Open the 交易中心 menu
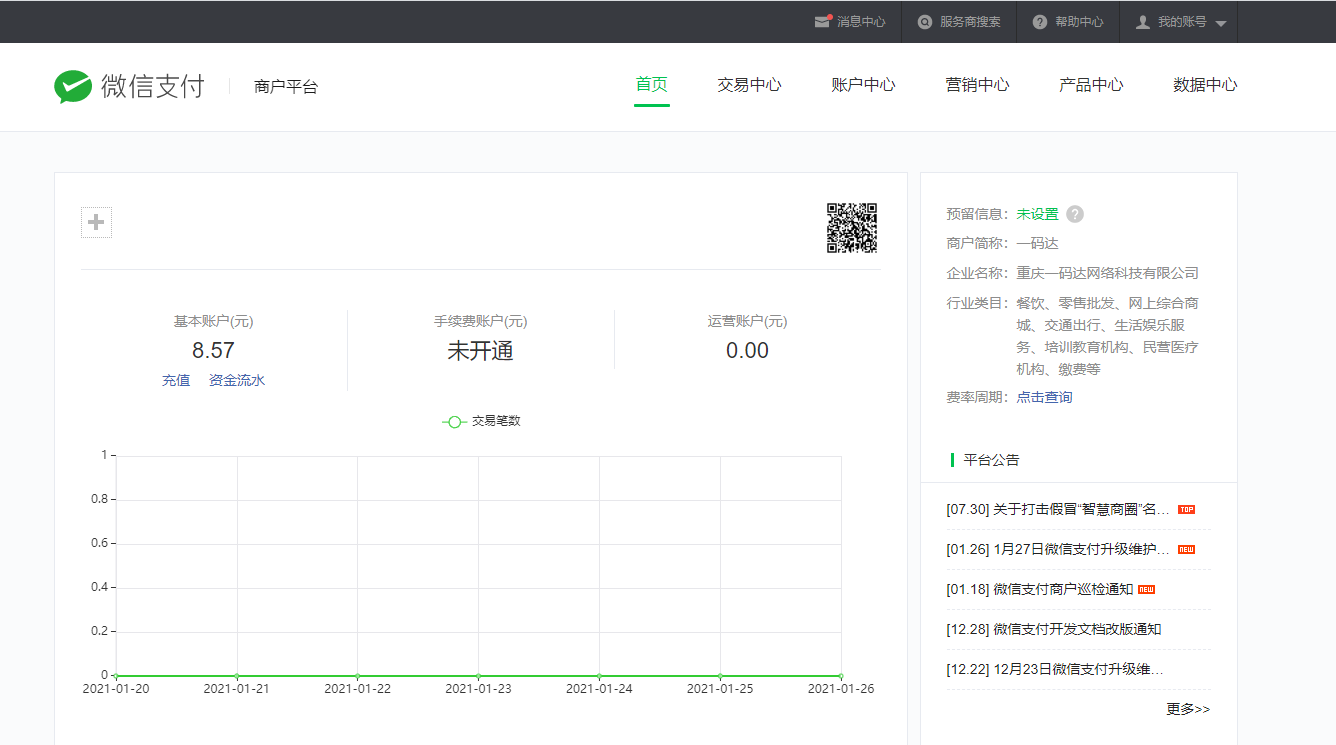This screenshot has width=1336, height=745. tap(749, 85)
